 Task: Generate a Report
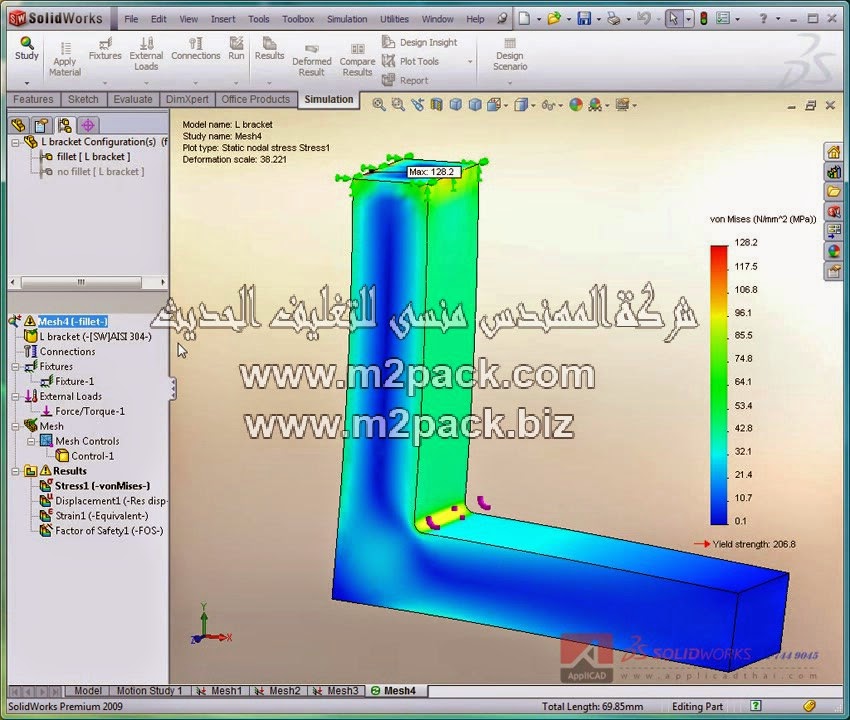405,80
